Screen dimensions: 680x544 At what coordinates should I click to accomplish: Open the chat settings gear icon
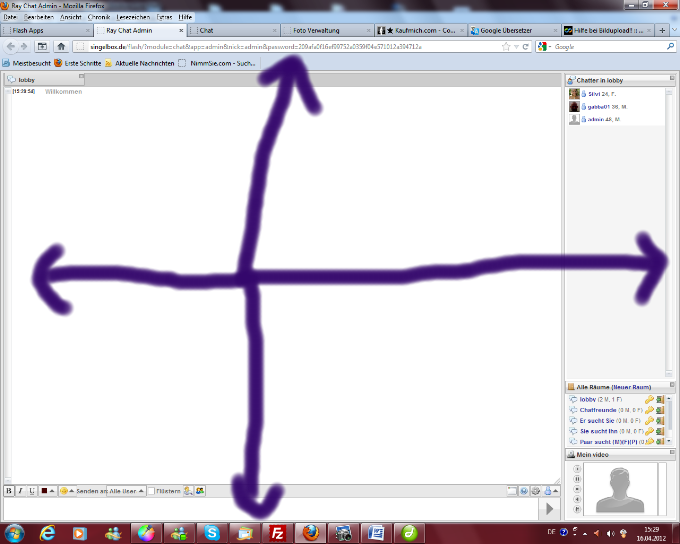coord(536,491)
